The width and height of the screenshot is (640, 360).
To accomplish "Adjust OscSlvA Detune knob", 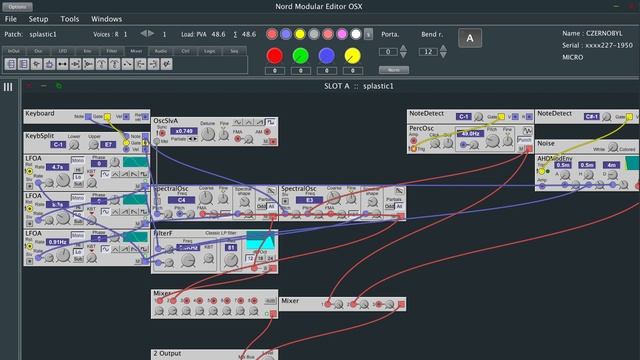I will point(208,134).
